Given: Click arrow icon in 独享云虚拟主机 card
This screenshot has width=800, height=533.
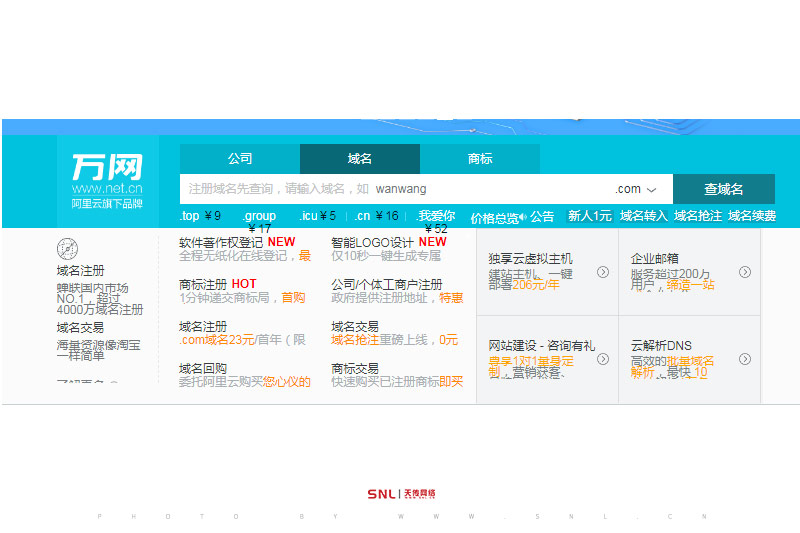Looking at the screenshot, I should click(603, 272).
